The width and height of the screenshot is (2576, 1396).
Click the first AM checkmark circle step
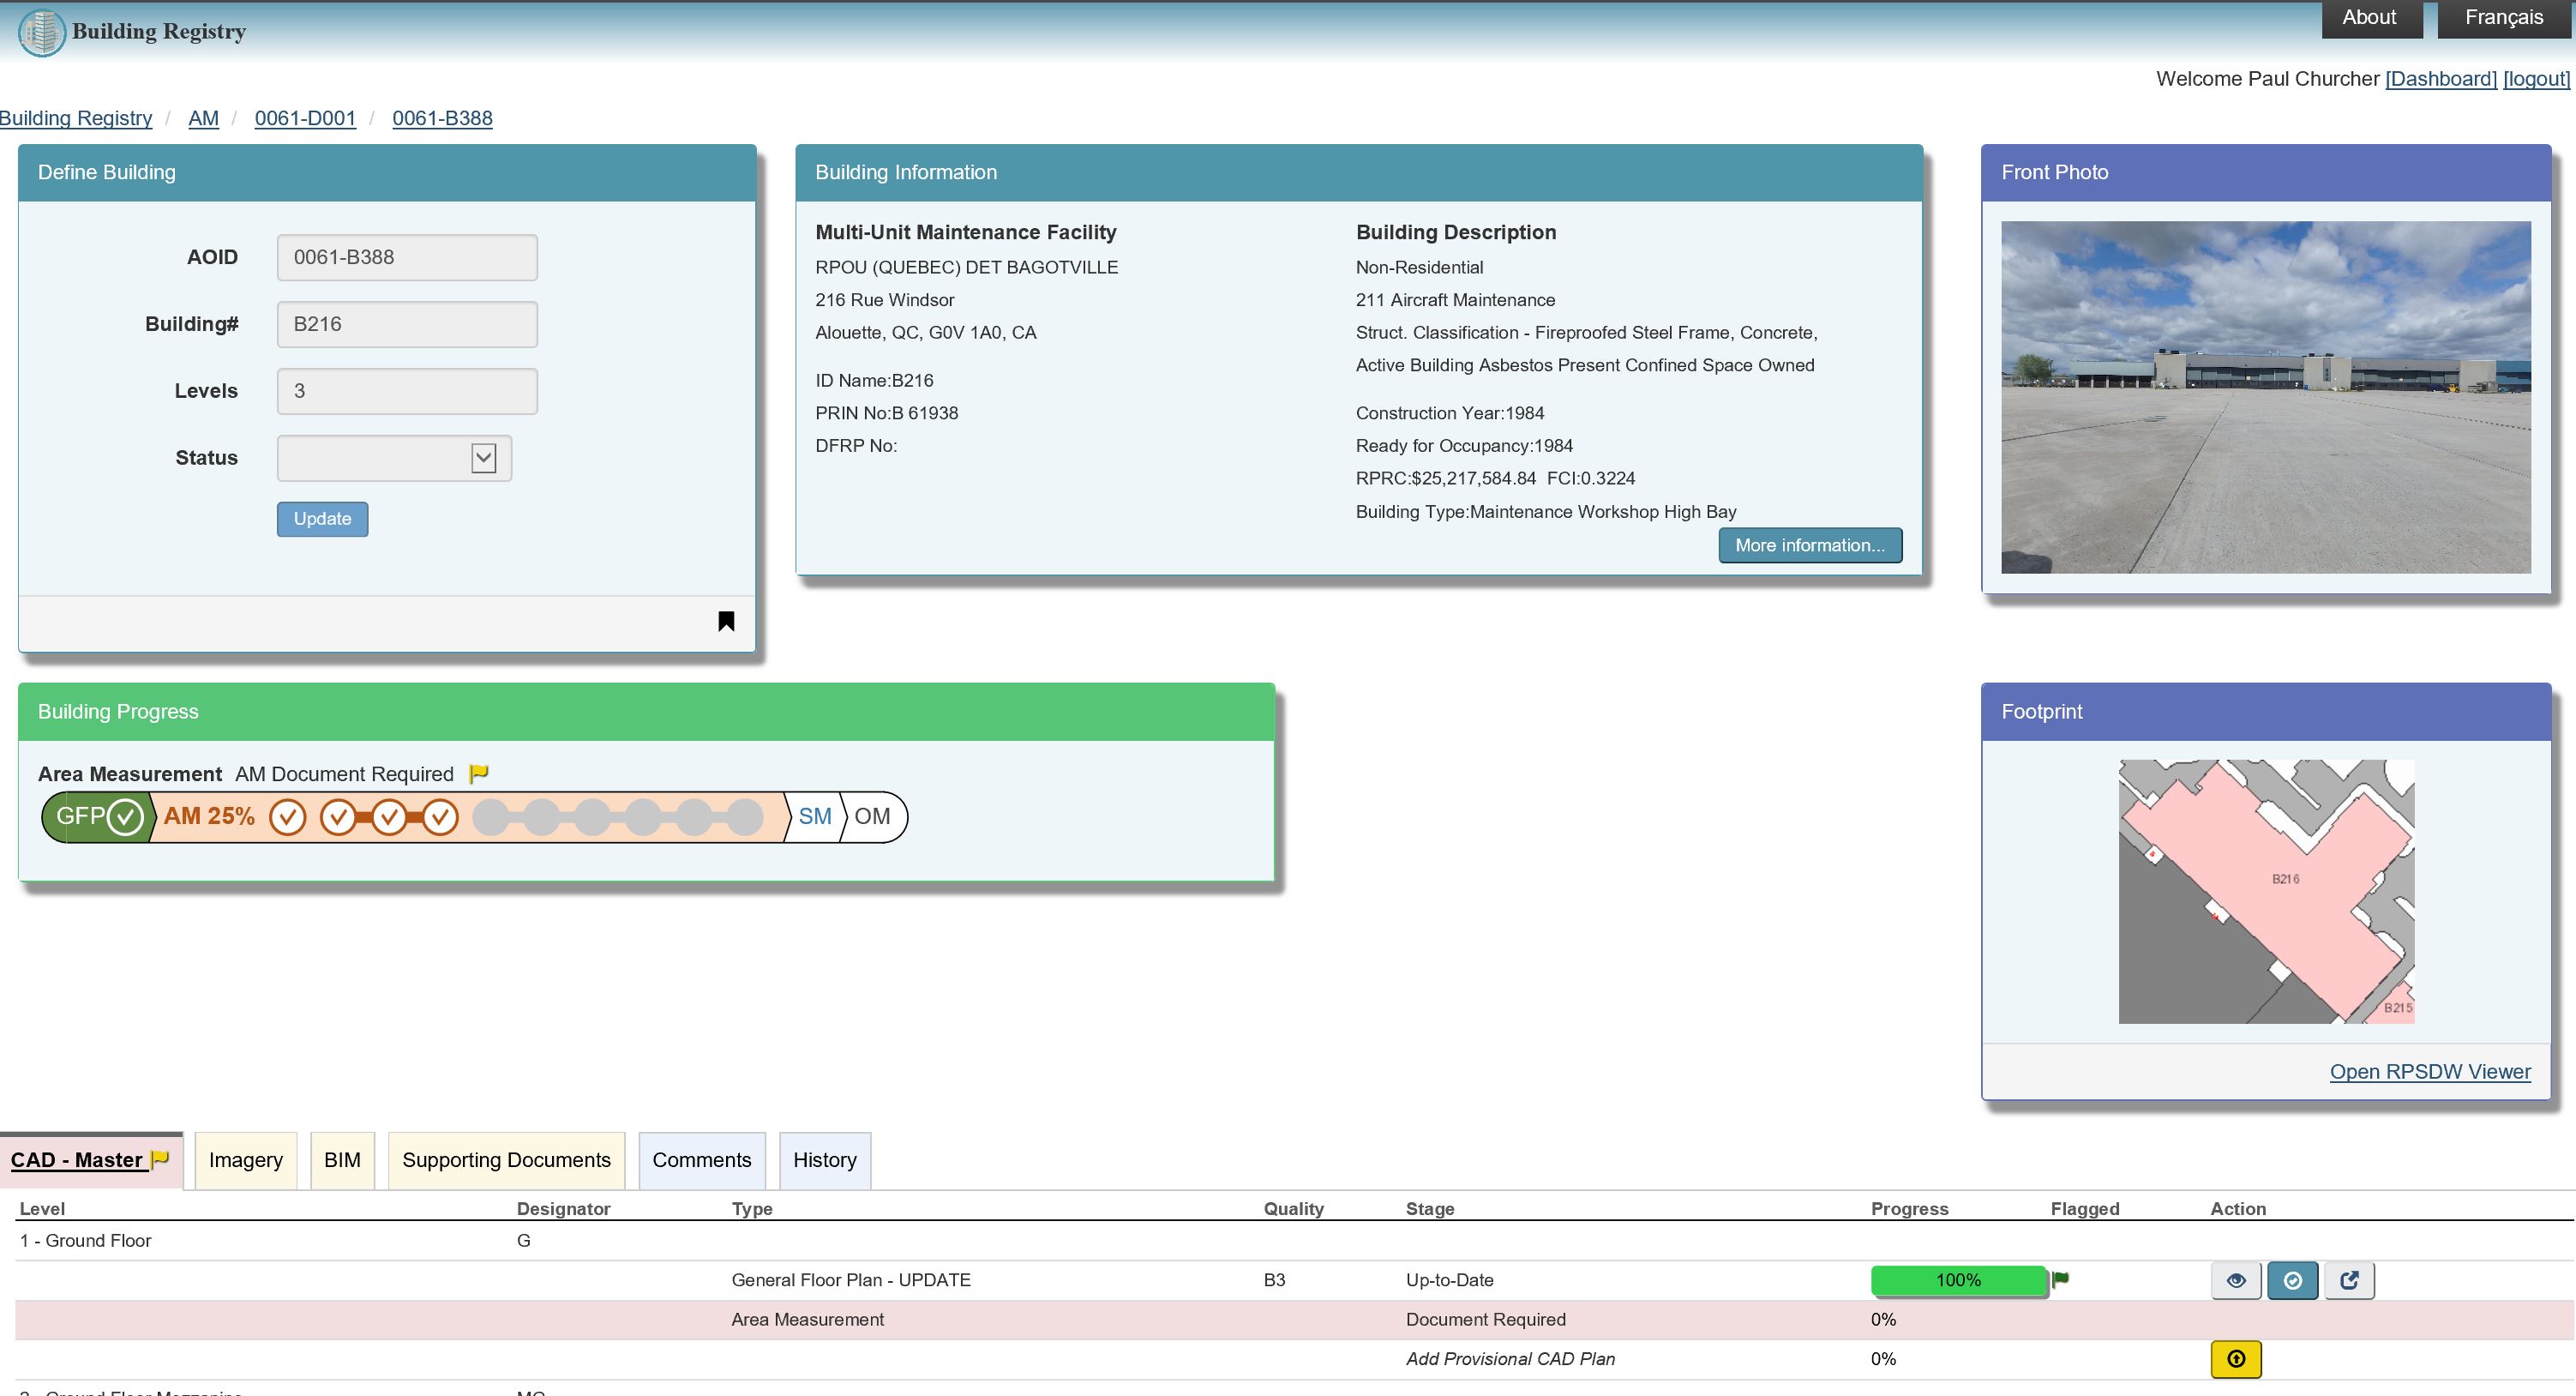288,817
